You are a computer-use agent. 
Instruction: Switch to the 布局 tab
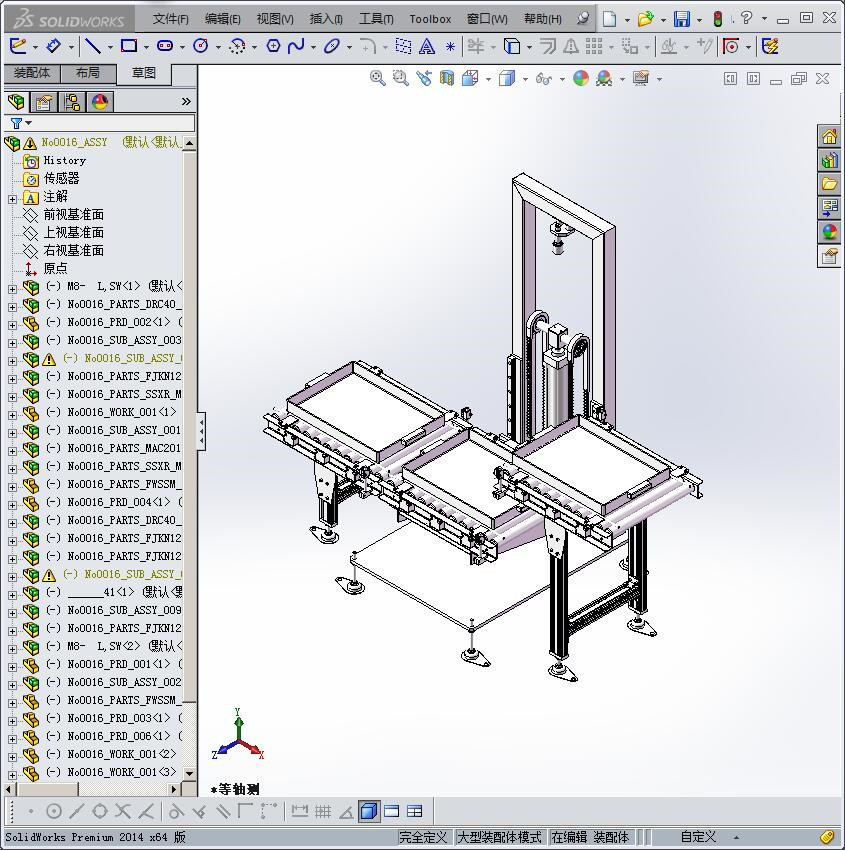[x=88, y=73]
